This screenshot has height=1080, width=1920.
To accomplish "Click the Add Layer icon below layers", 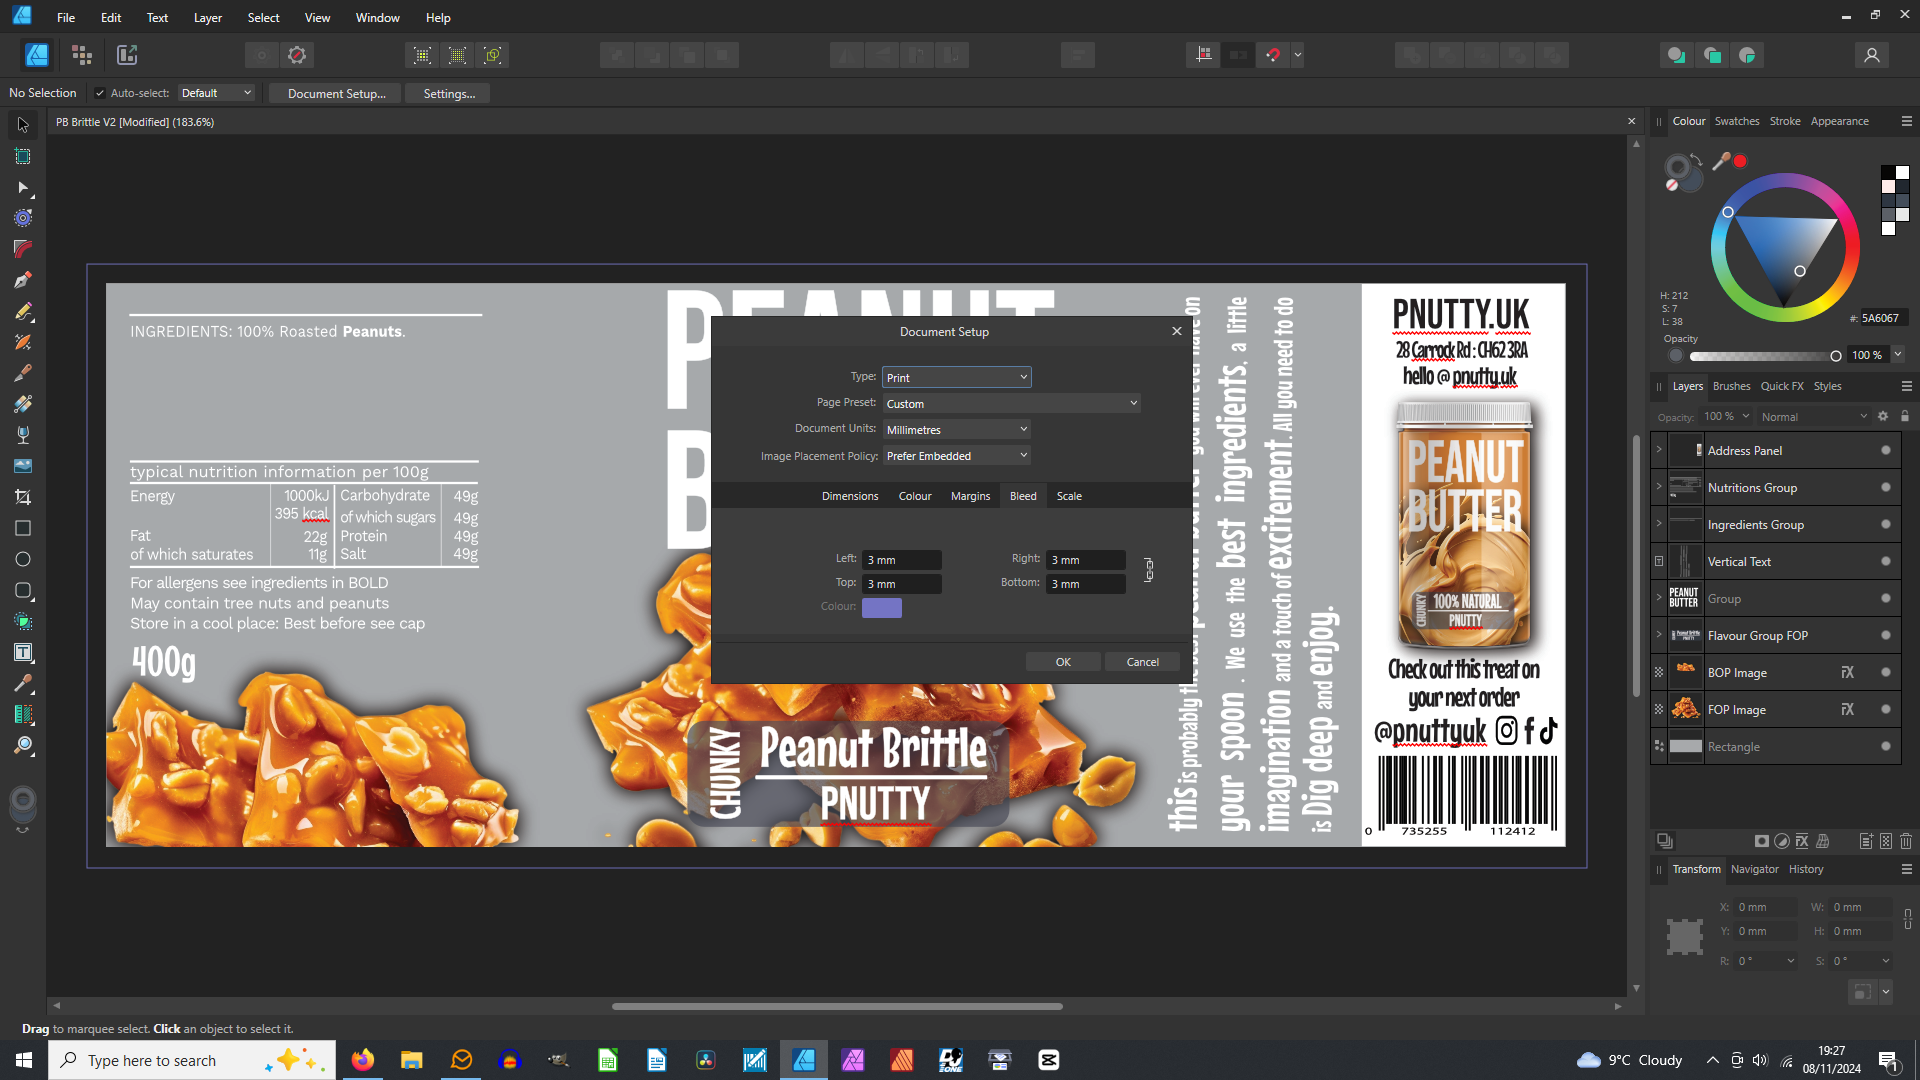I will pos(1866,841).
